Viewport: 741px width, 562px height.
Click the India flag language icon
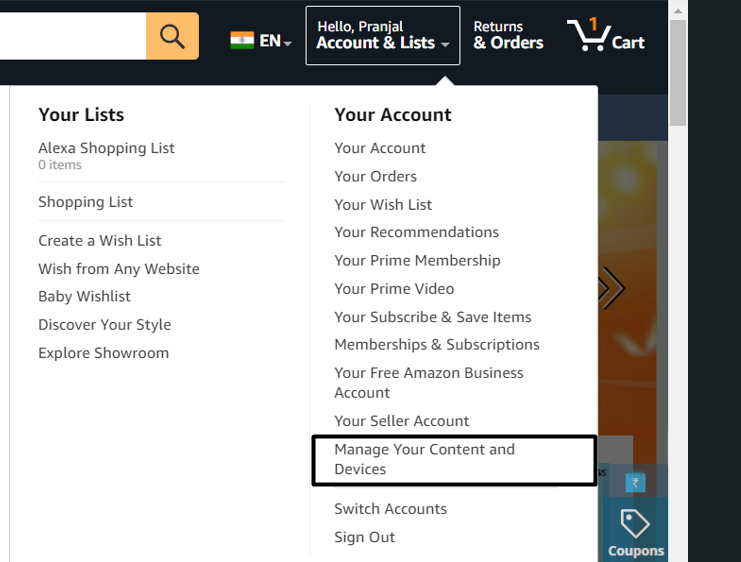tap(241, 41)
